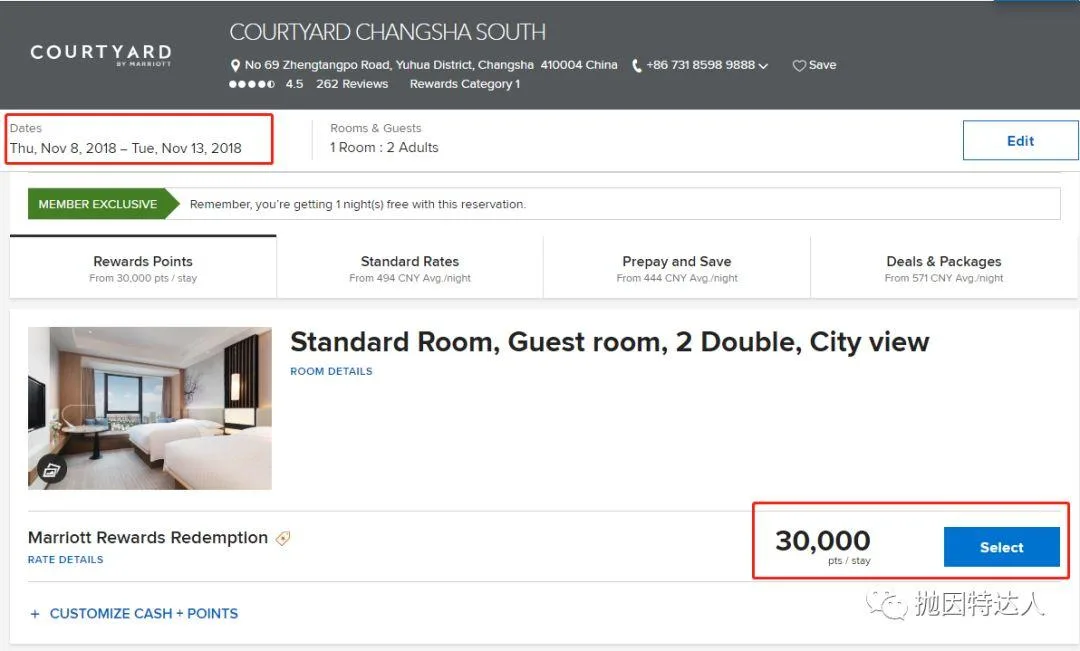This screenshot has height=651, width=1080.
Task: Expand phone number dropdown chevron
Action: click(764, 66)
